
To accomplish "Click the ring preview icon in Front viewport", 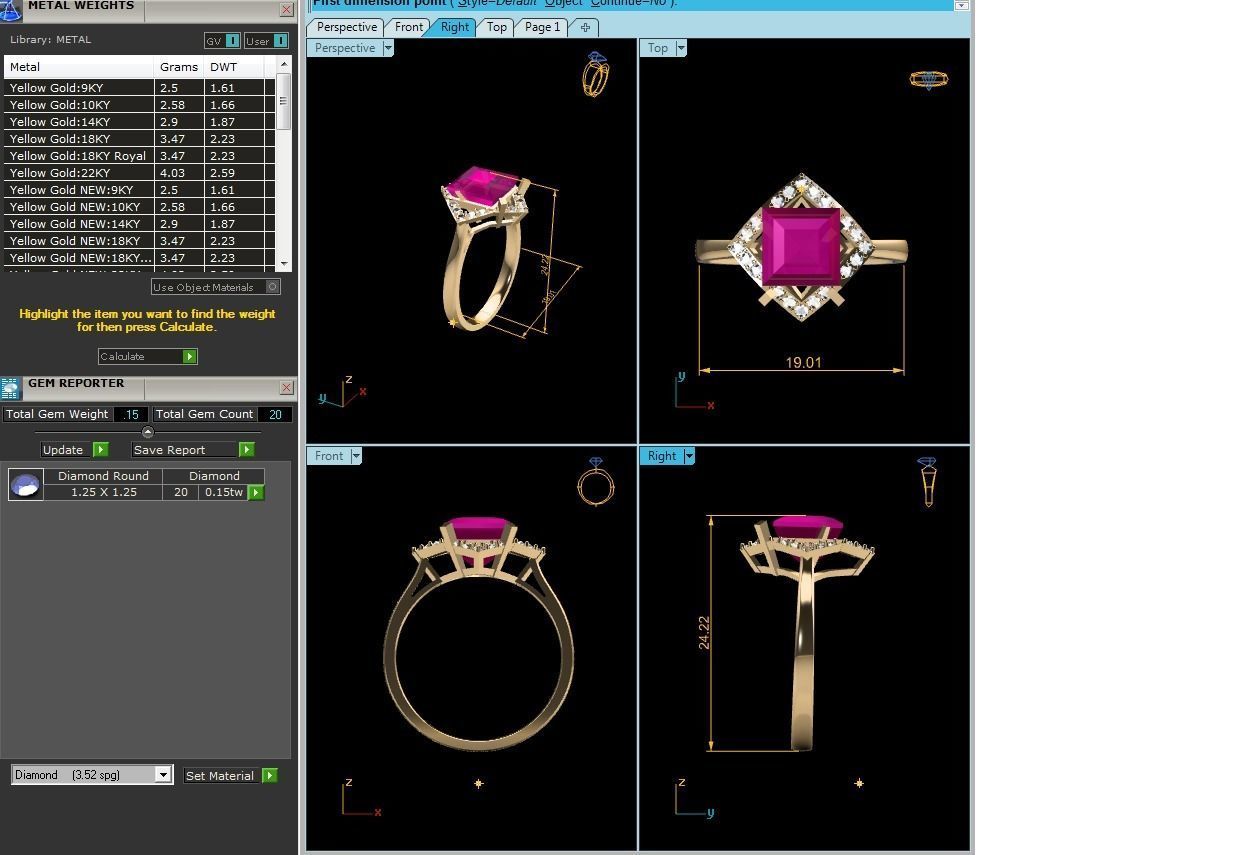I will 595,483.
